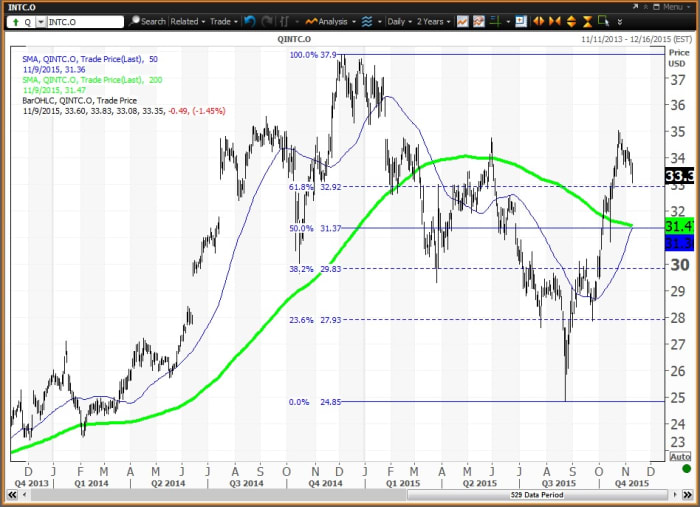Click the toolbar overflow double-chevron

(x=620, y=21)
